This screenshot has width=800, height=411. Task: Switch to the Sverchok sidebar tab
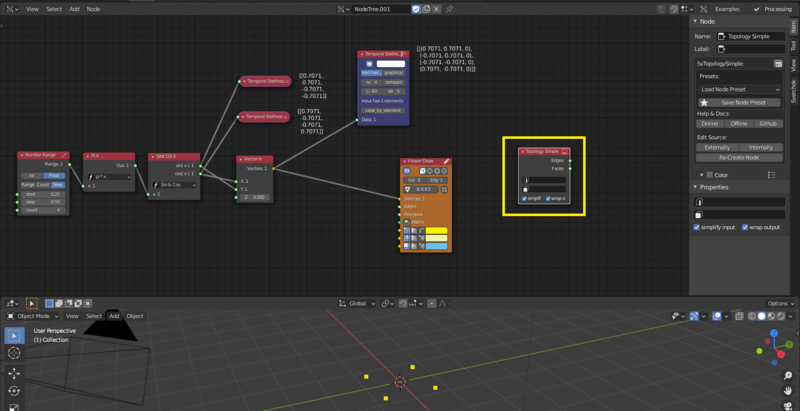(x=793, y=91)
